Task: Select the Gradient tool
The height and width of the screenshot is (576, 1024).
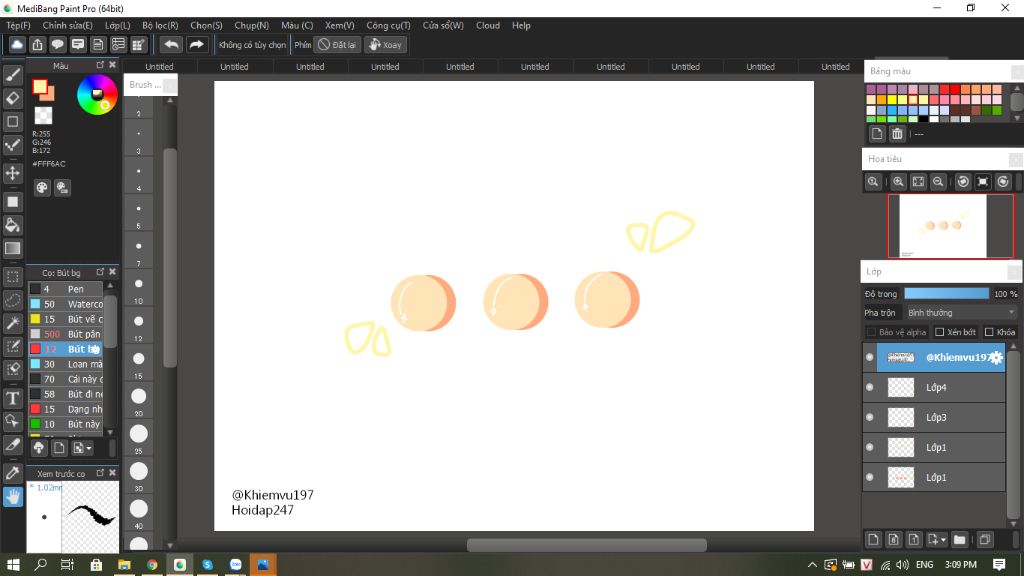Action: [x=12, y=248]
